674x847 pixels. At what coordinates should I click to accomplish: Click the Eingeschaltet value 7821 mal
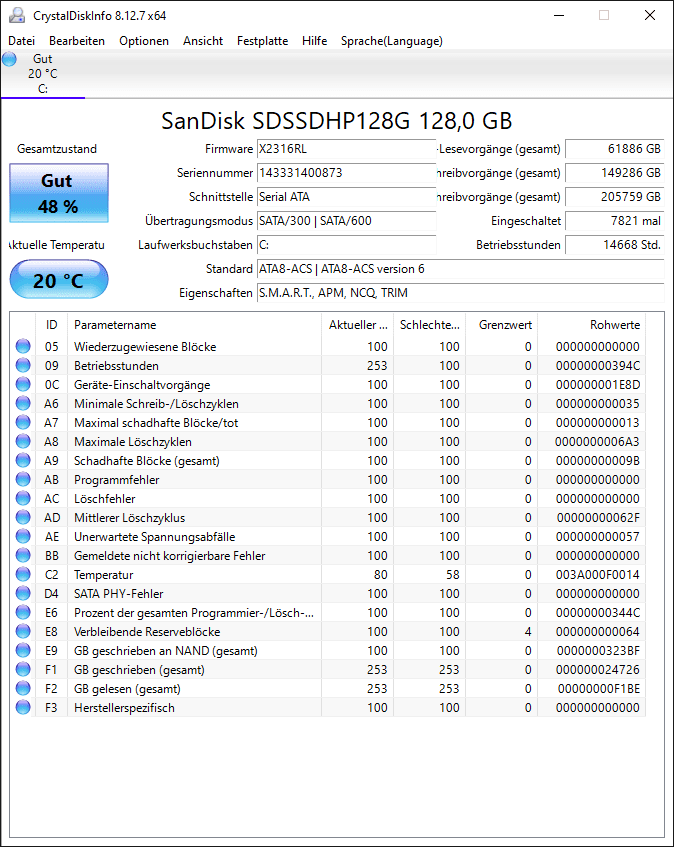pos(615,221)
